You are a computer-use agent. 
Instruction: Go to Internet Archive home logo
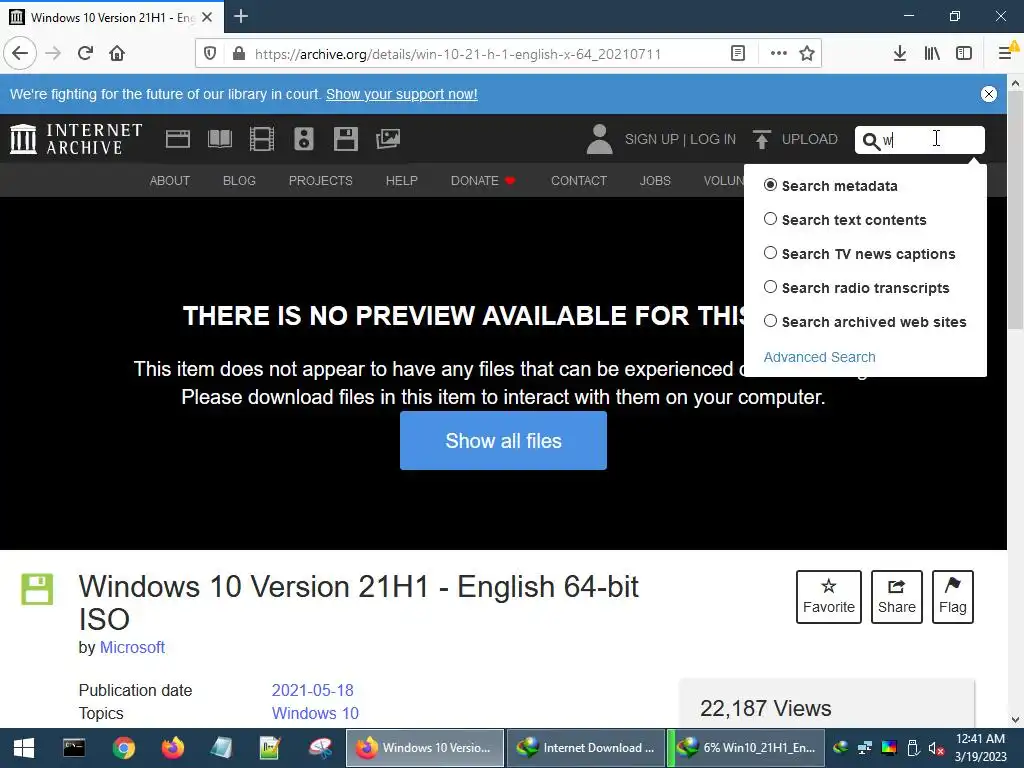coord(76,139)
